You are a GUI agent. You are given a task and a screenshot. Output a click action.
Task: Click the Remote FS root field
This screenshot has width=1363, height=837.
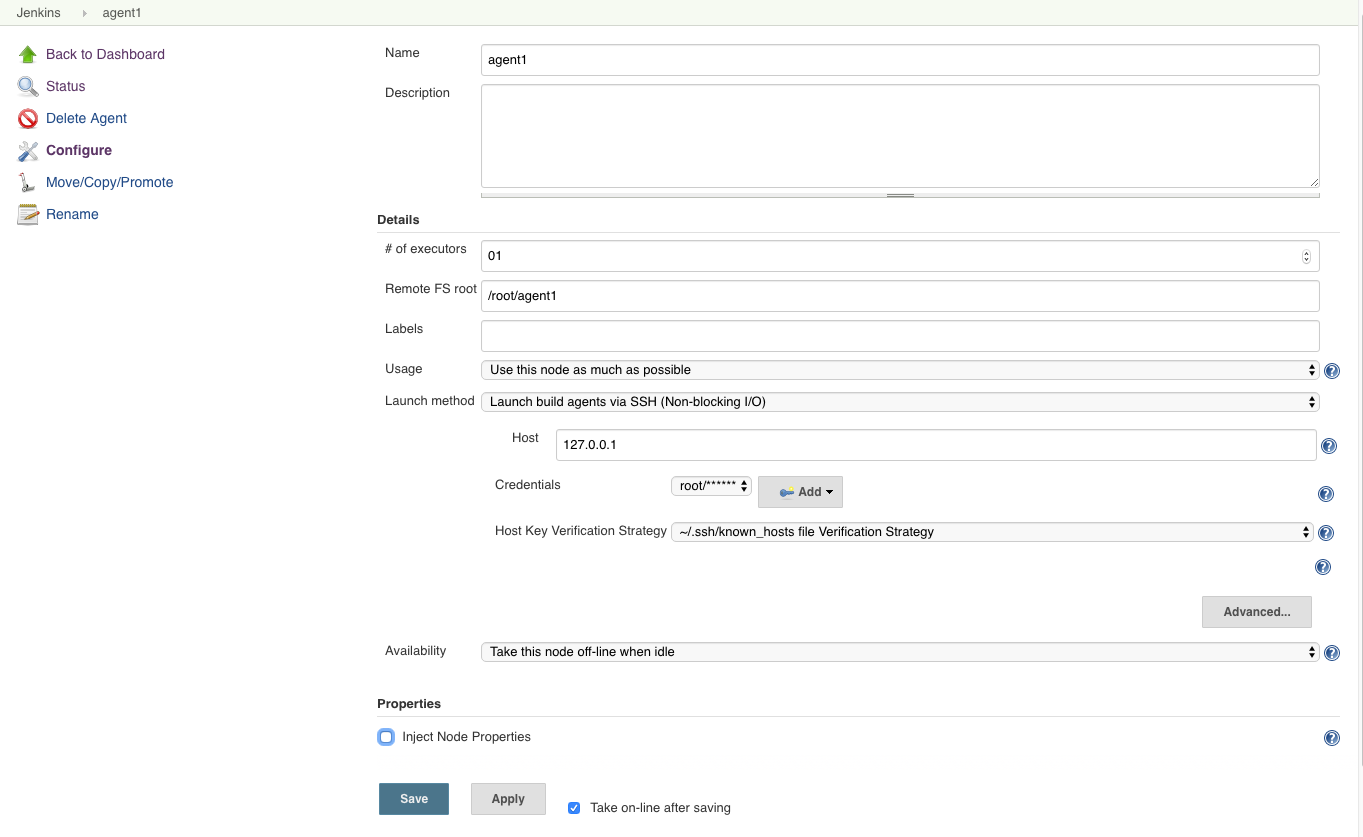tap(900, 296)
